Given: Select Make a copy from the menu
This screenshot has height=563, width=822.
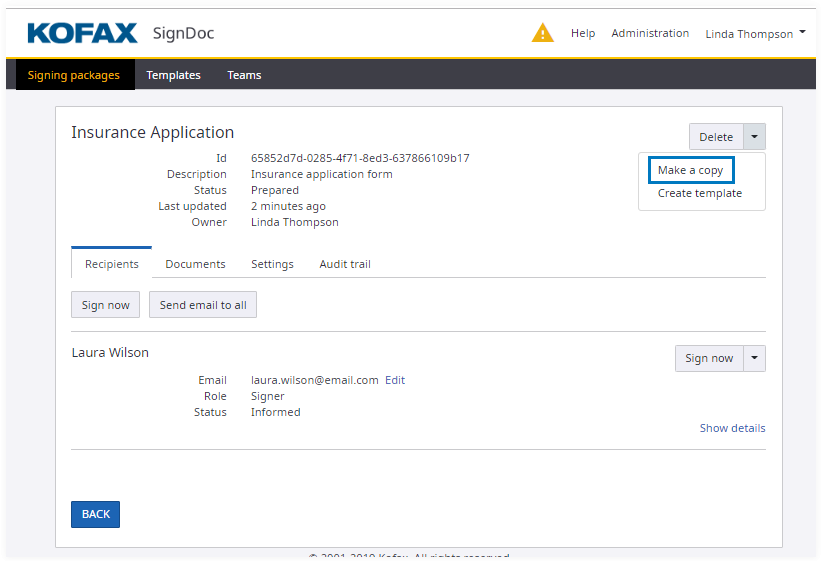Looking at the screenshot, I should point(690,170).
